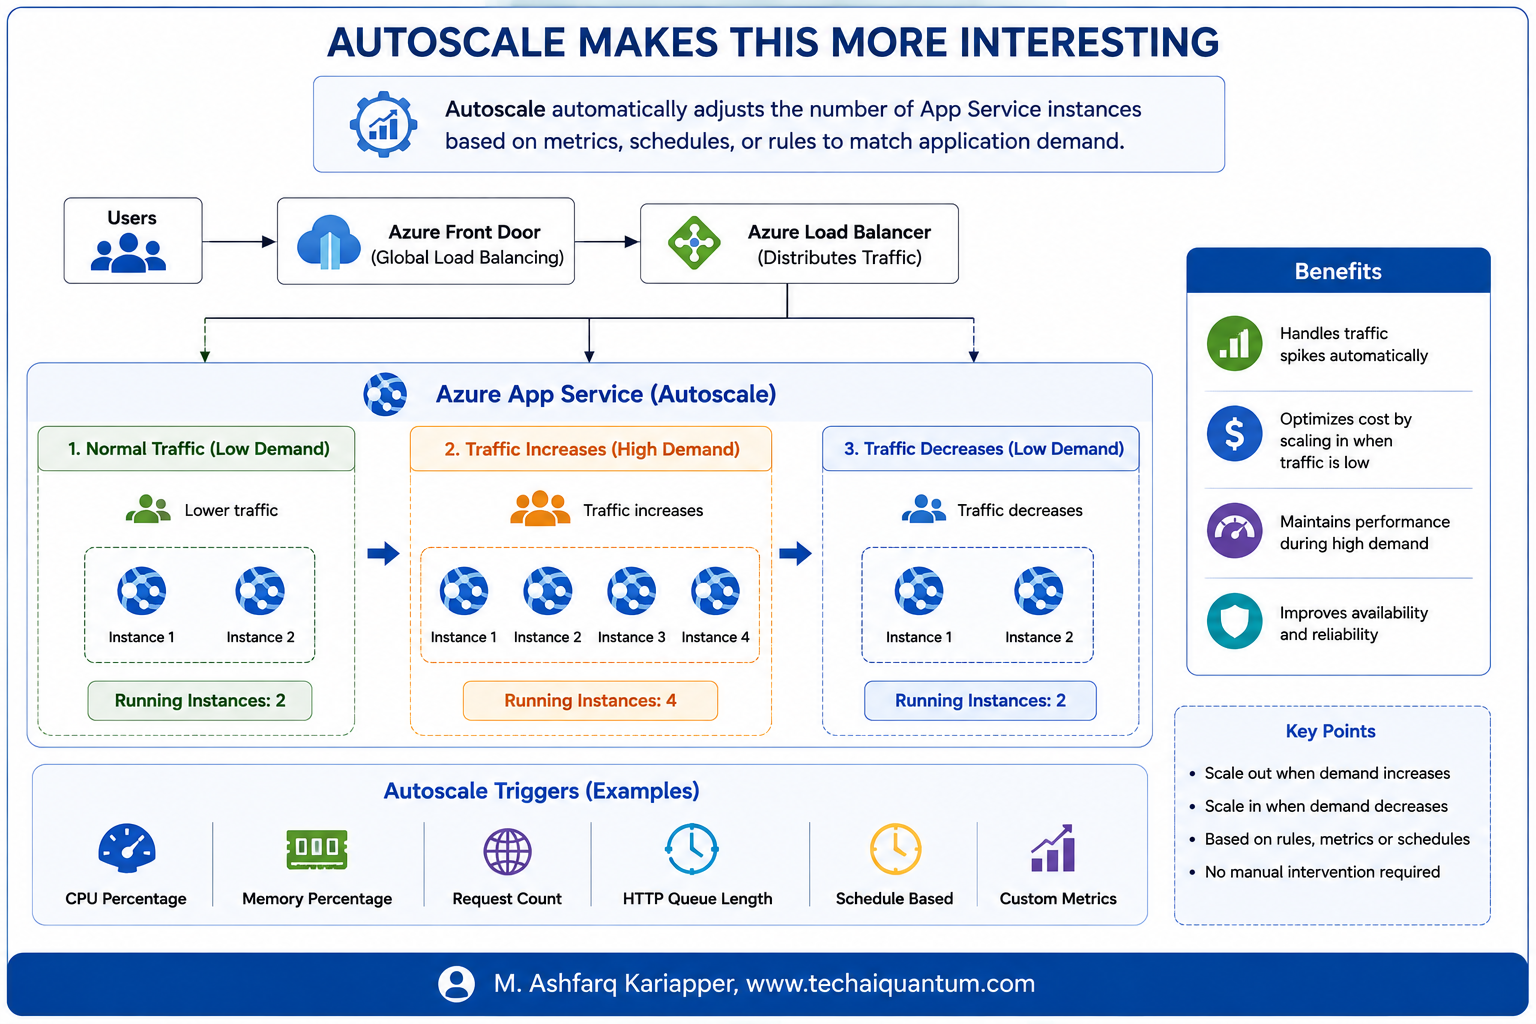
Task: Click the Memory Percentage RAM chip icon
Action: pos(317,848)
